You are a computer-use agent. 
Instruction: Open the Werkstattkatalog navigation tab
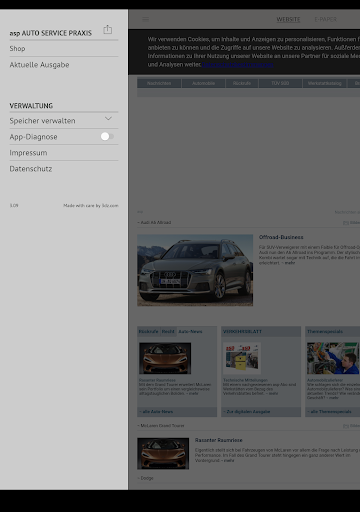point(324,83)
